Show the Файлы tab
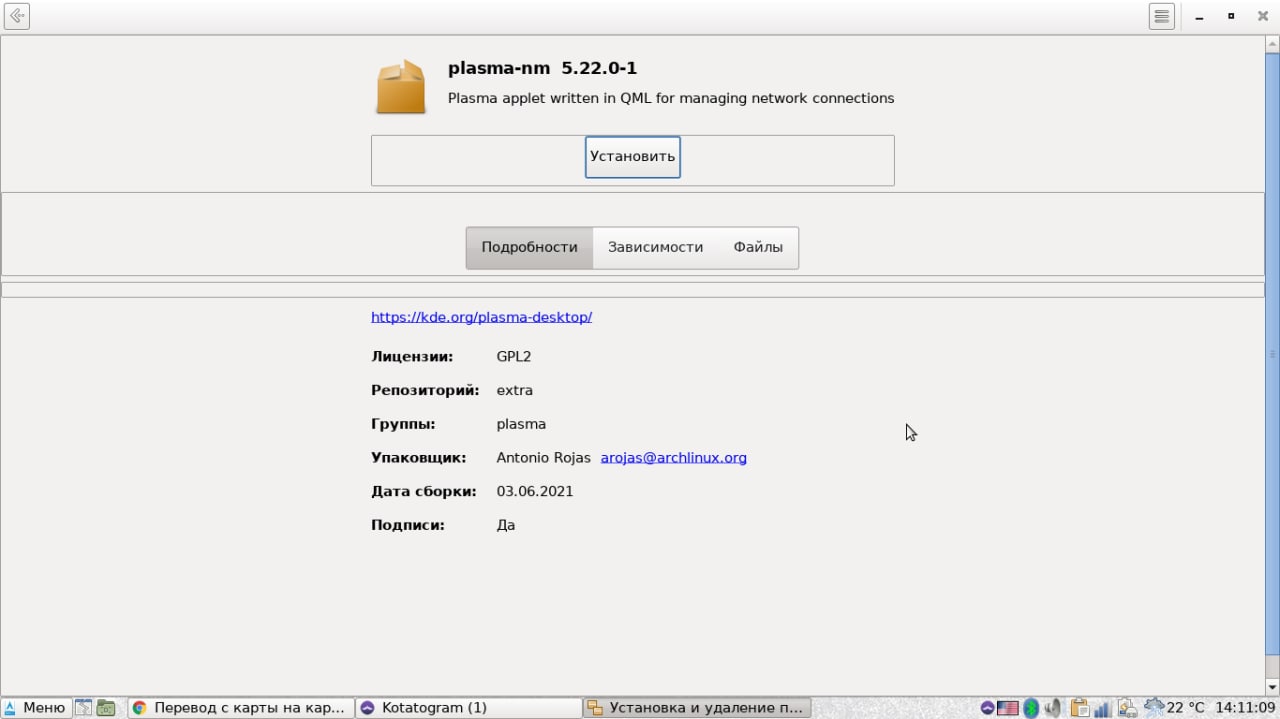The height and width of the screenshot is (719, 1280). tap(758, 247)
